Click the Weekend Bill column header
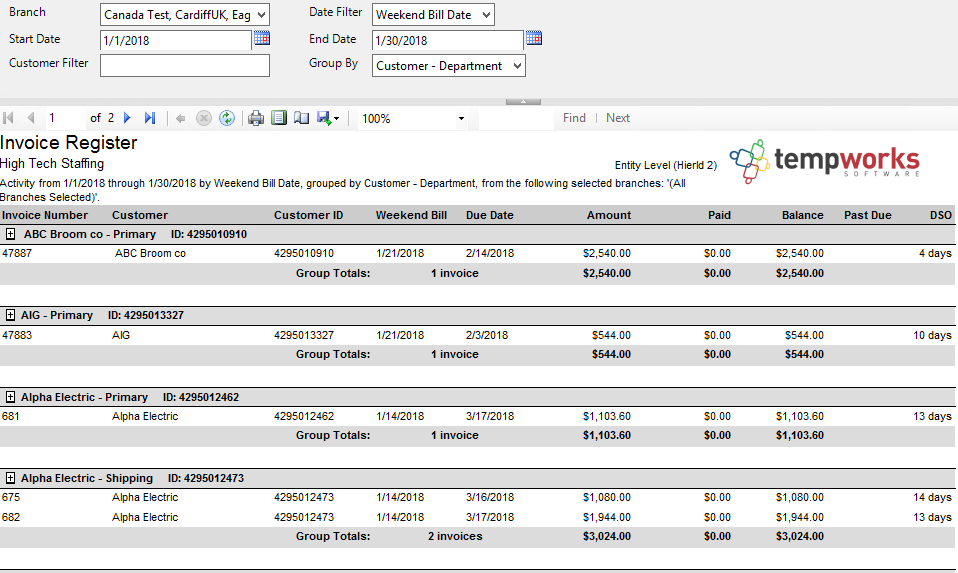Image resolution: width=958 pixels, height=573 pixels. click(411, 215)
